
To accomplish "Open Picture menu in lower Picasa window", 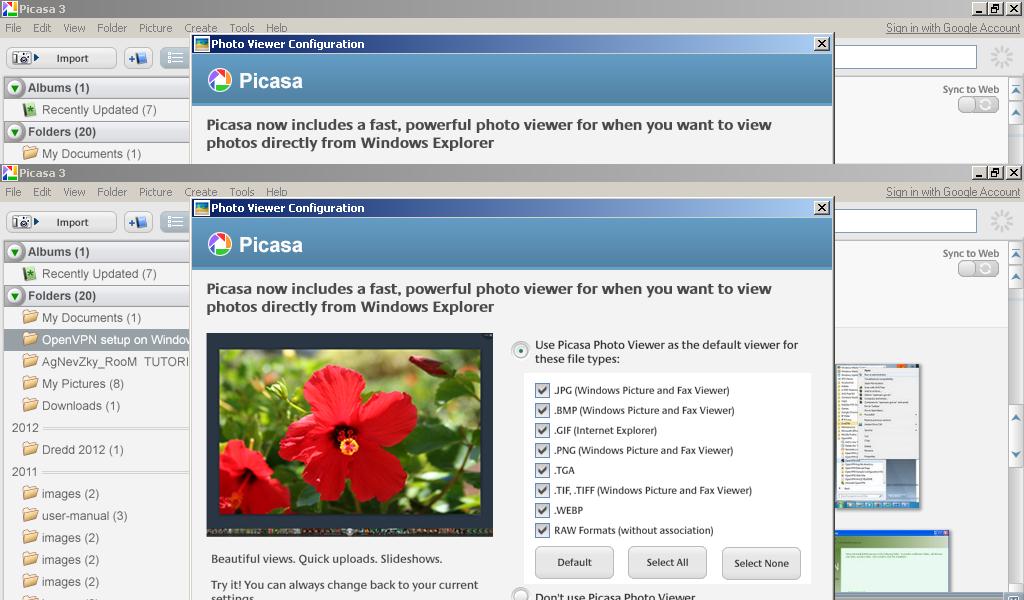I will (x=155, y=192).
